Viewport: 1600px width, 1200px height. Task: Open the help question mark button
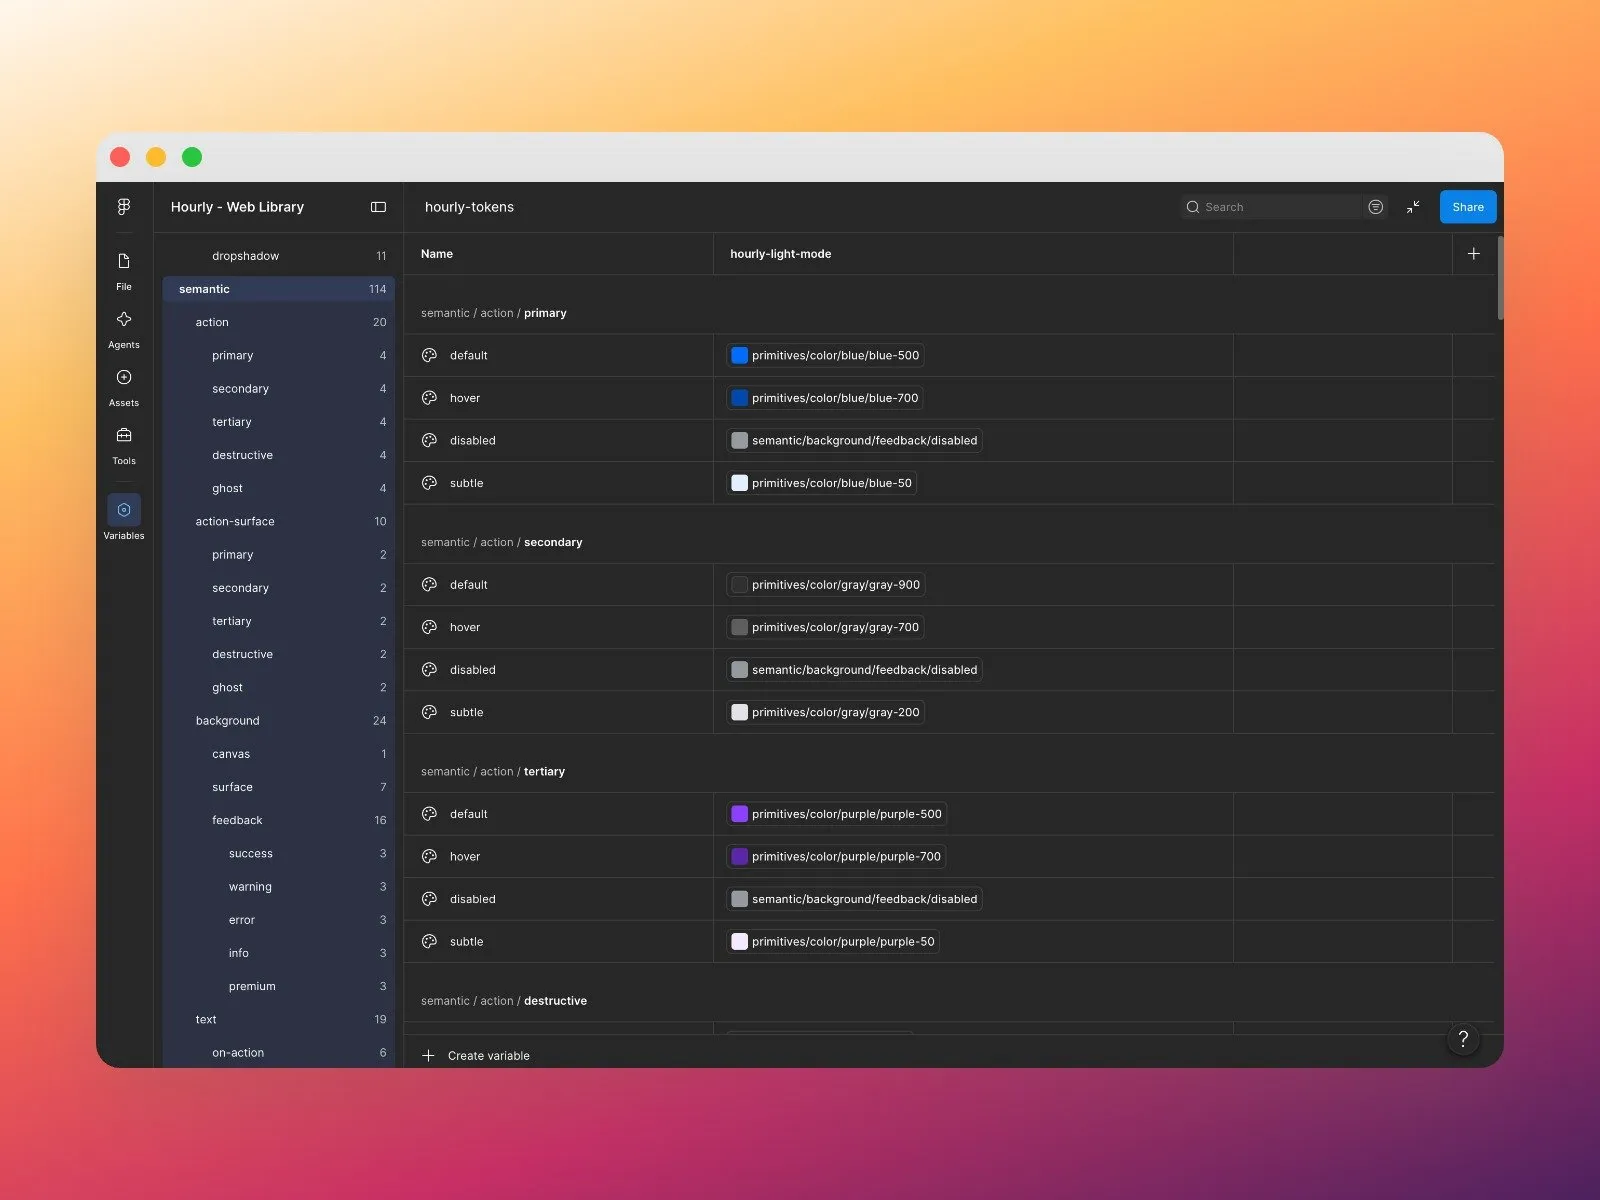[x=1463, y=1038]
